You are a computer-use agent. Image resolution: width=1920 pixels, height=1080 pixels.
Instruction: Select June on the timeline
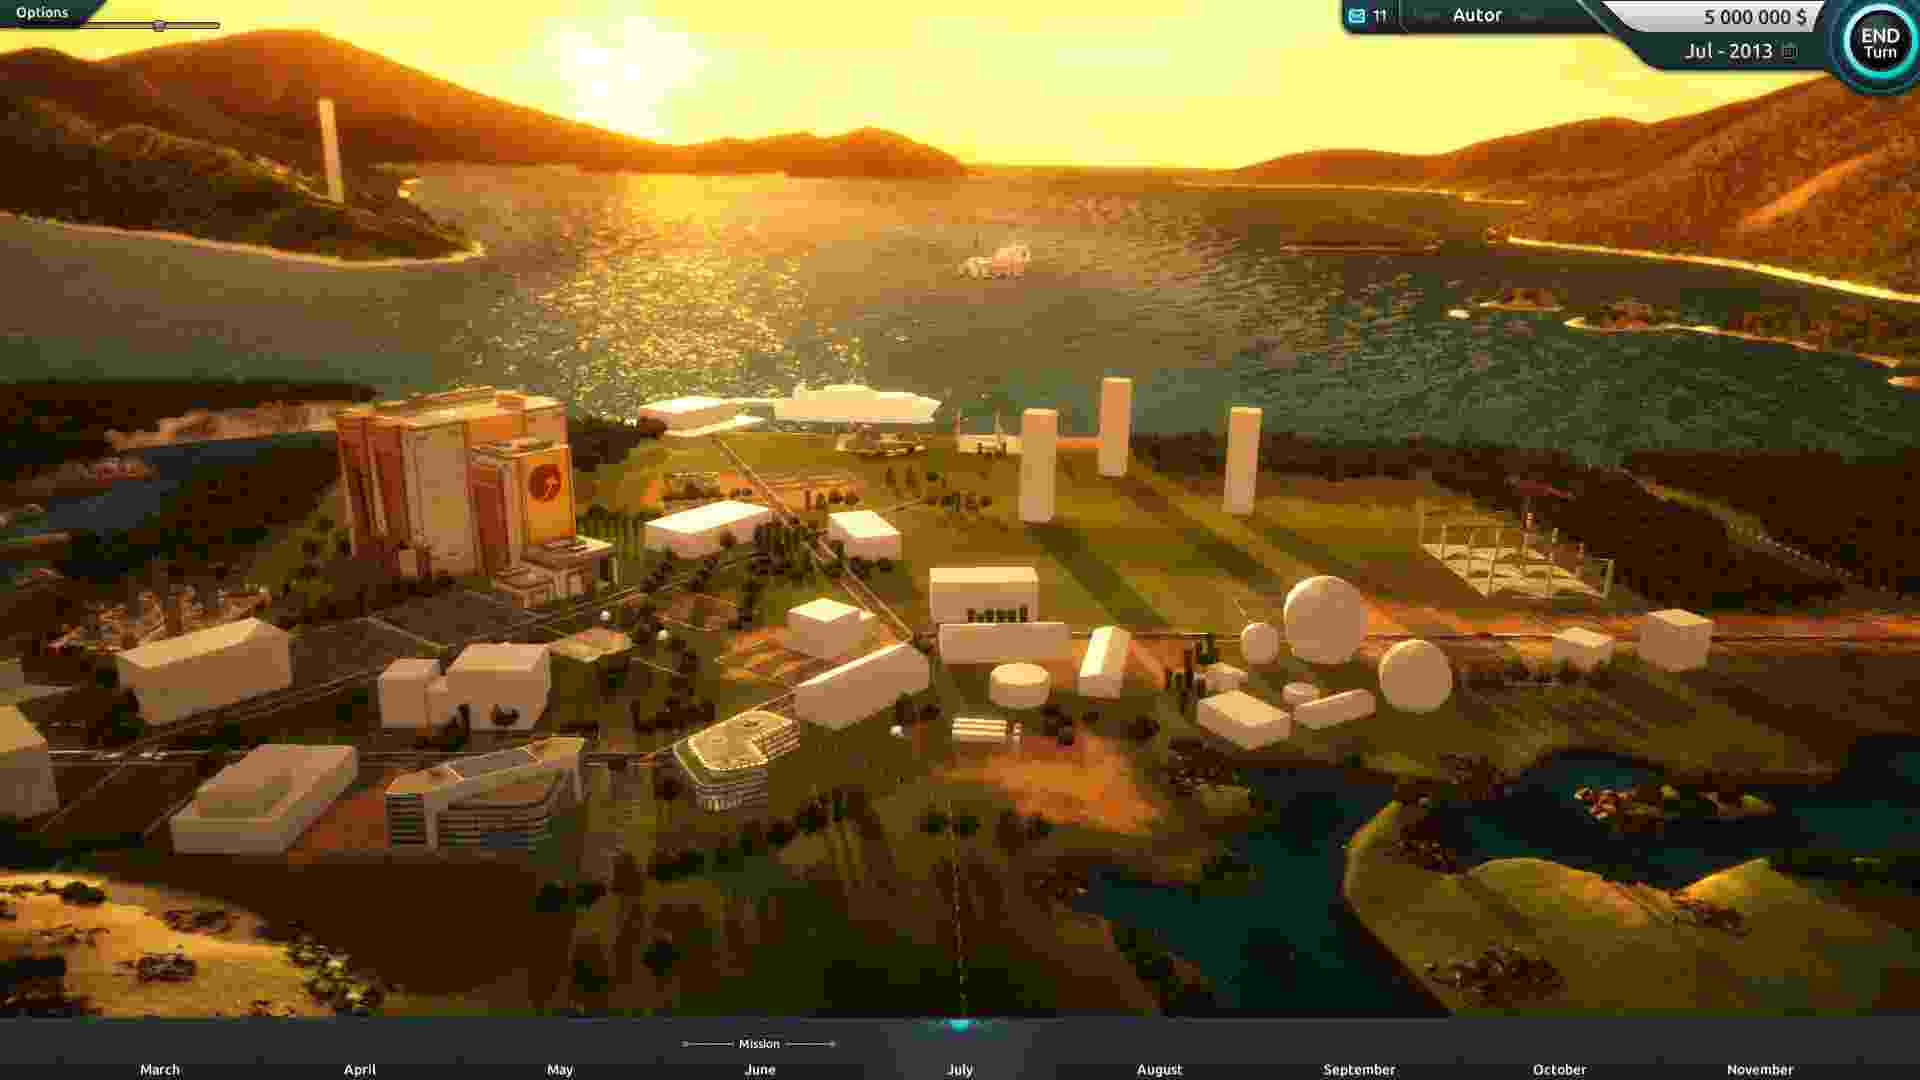760,1069
